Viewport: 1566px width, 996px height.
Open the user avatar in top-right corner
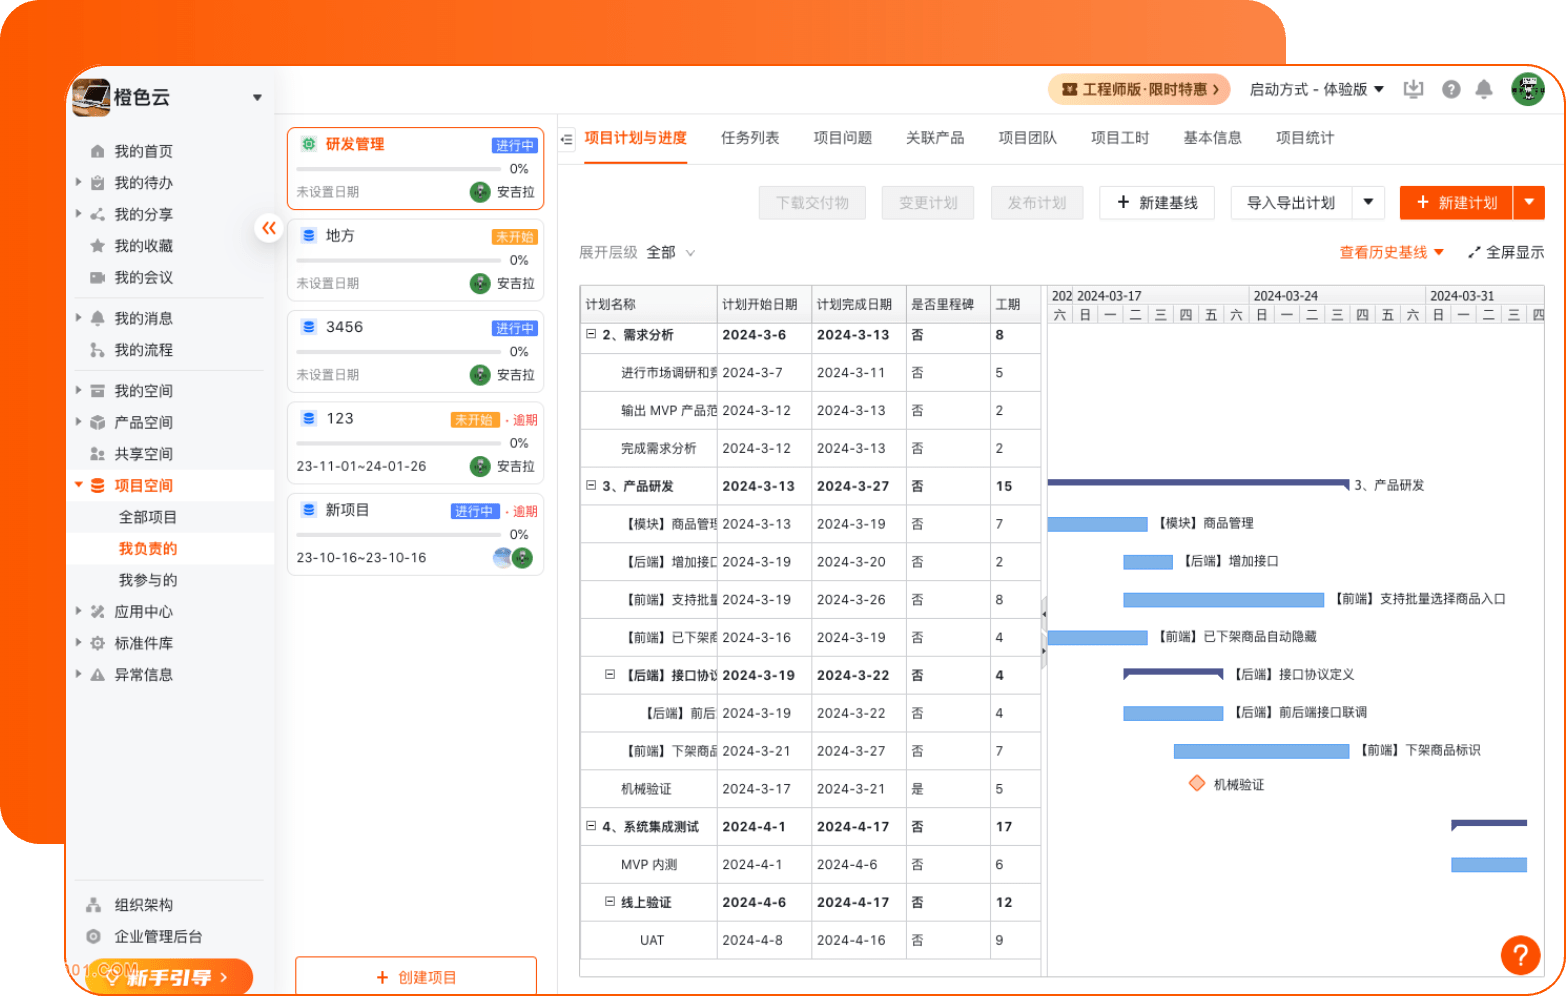point(1527,89)
